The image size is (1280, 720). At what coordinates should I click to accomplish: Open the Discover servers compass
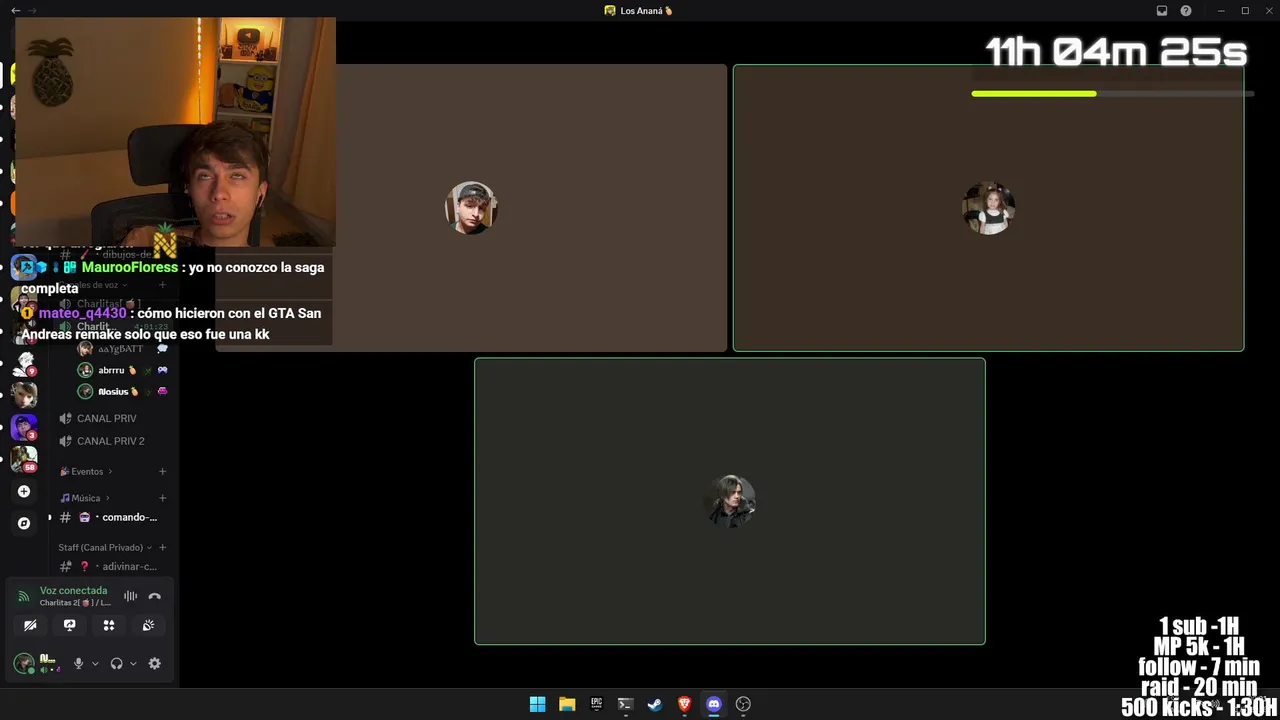coord(24,523)
